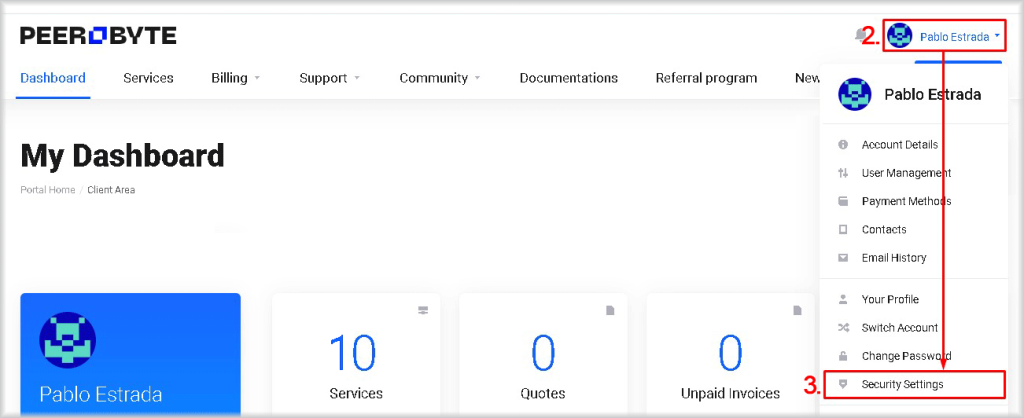Click the Payment Methods card icon
The image size is (1024, 418).
pyautogui.click(x=843, y=201)
